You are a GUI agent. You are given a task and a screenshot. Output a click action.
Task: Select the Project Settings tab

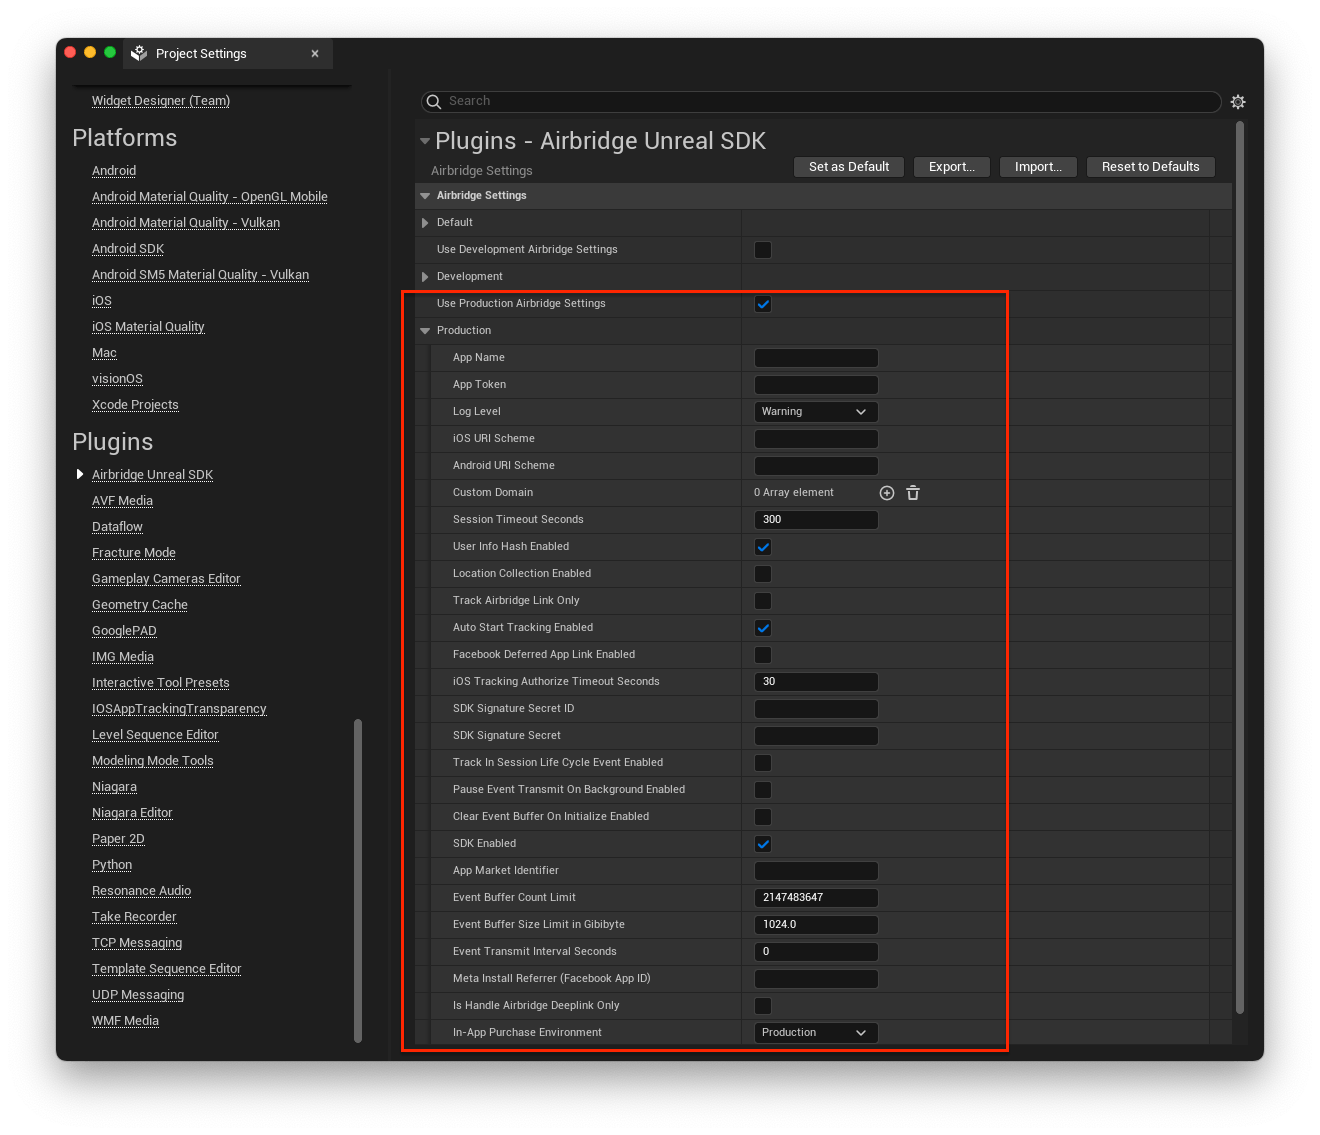click(x=228, y=54)
